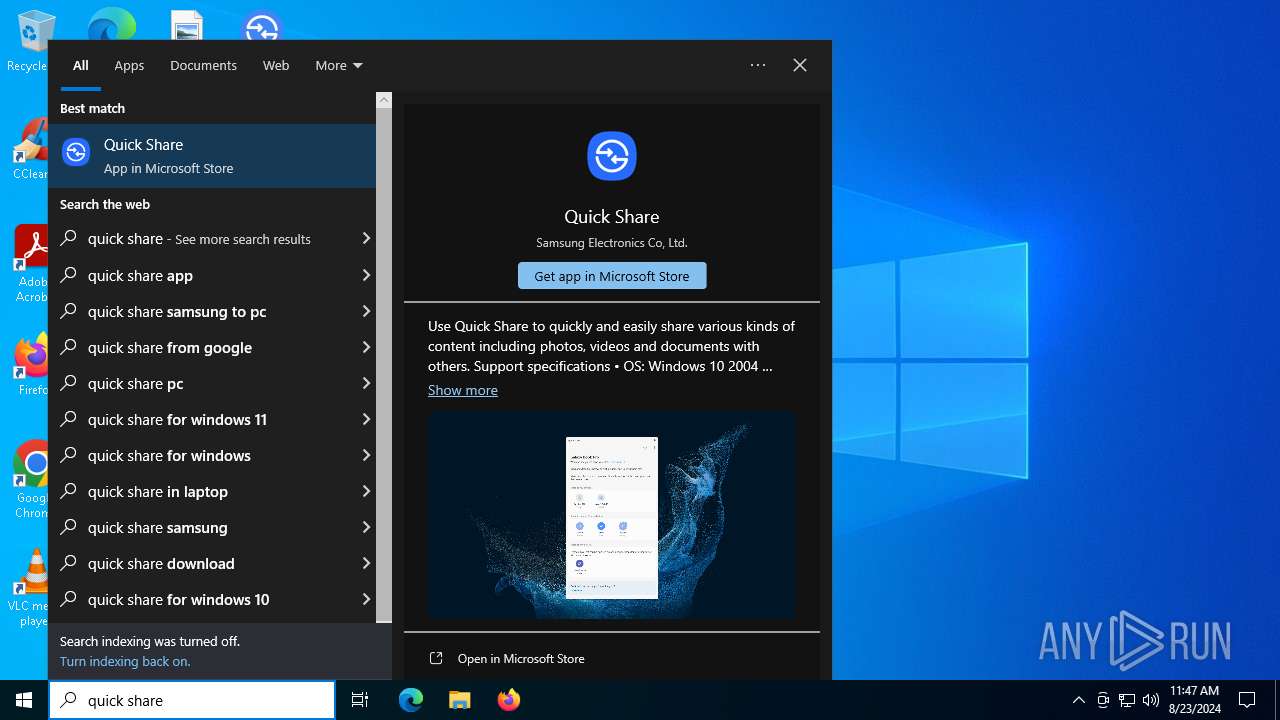Viewport: 1280px width, 720px height.
Task: Click the large Quick Share app logo
Action: [x=612, y=156]
